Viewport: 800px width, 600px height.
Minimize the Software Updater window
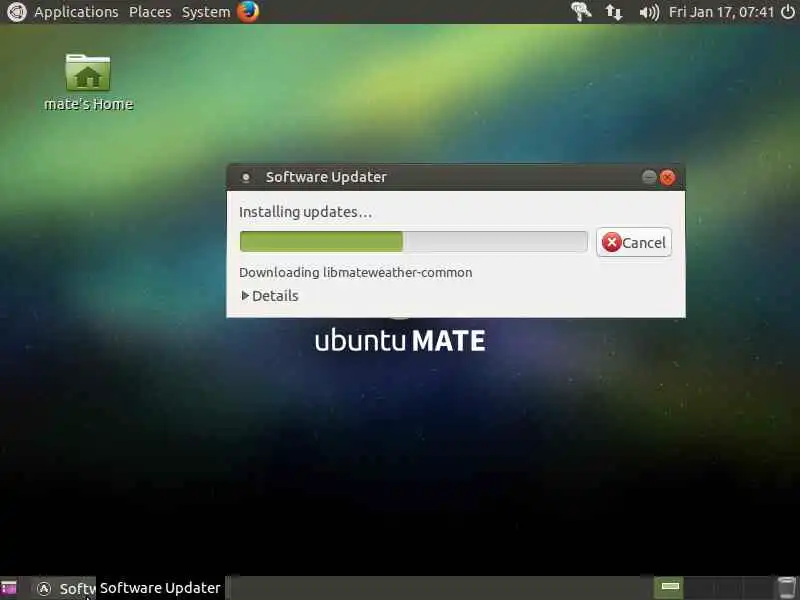pyautogui.click(x=649, y=177)
